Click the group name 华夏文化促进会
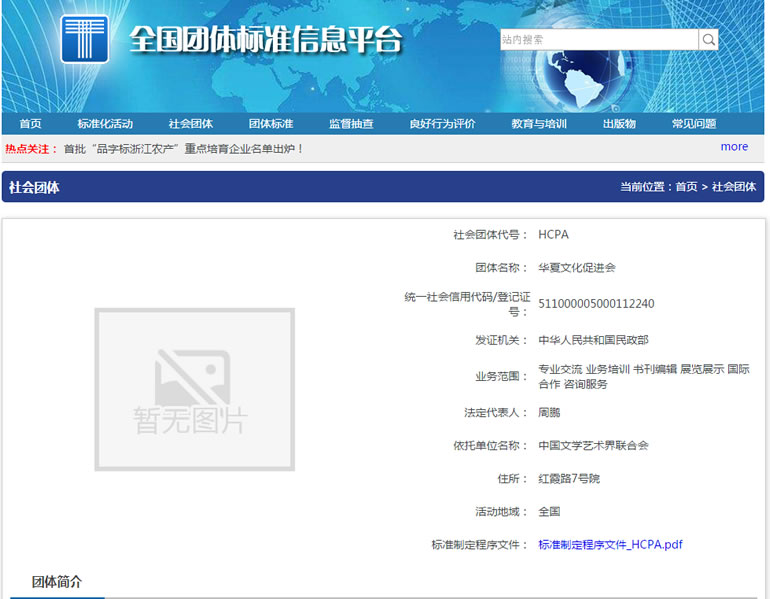The width and height of the screenshot is (770, 599). (577, 268)
